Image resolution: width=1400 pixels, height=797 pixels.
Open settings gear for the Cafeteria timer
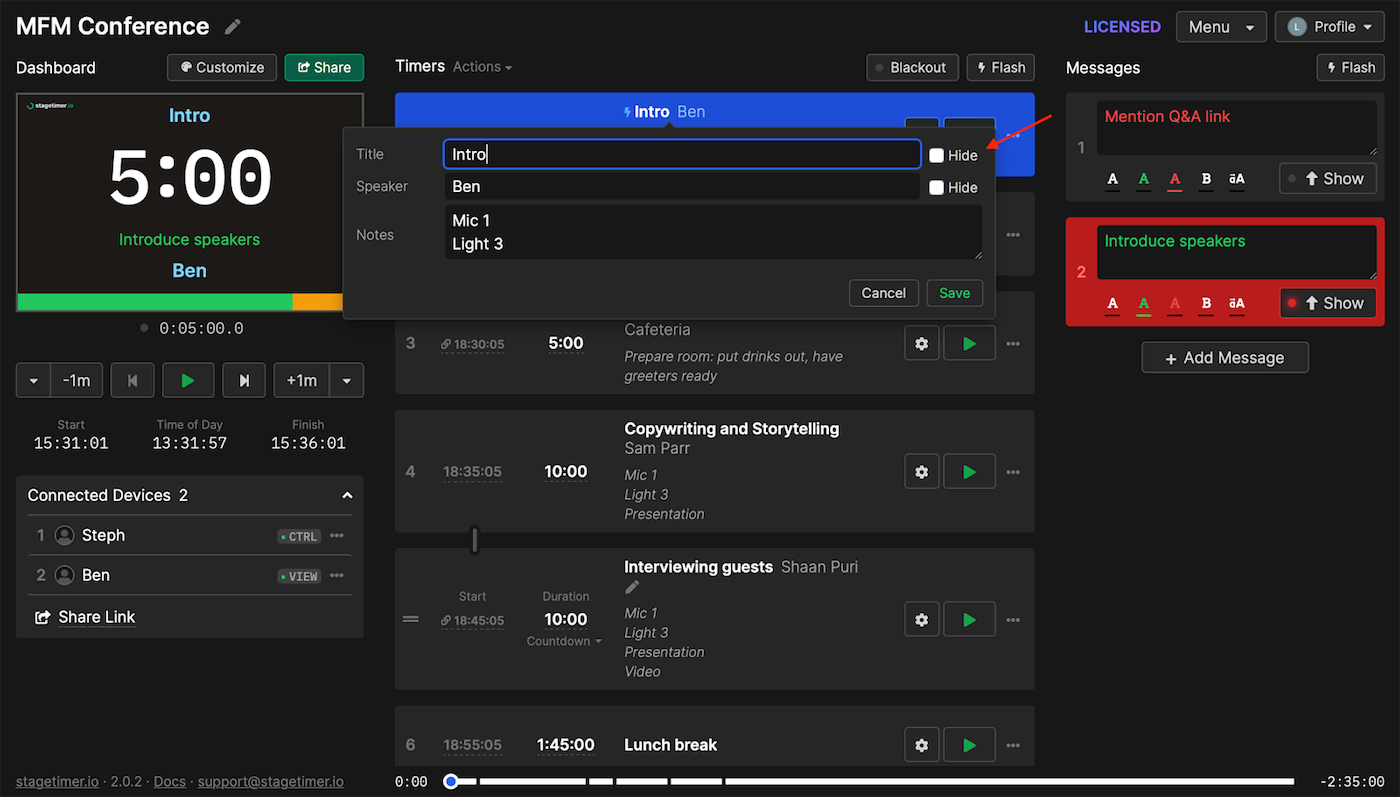click(921, 342)
